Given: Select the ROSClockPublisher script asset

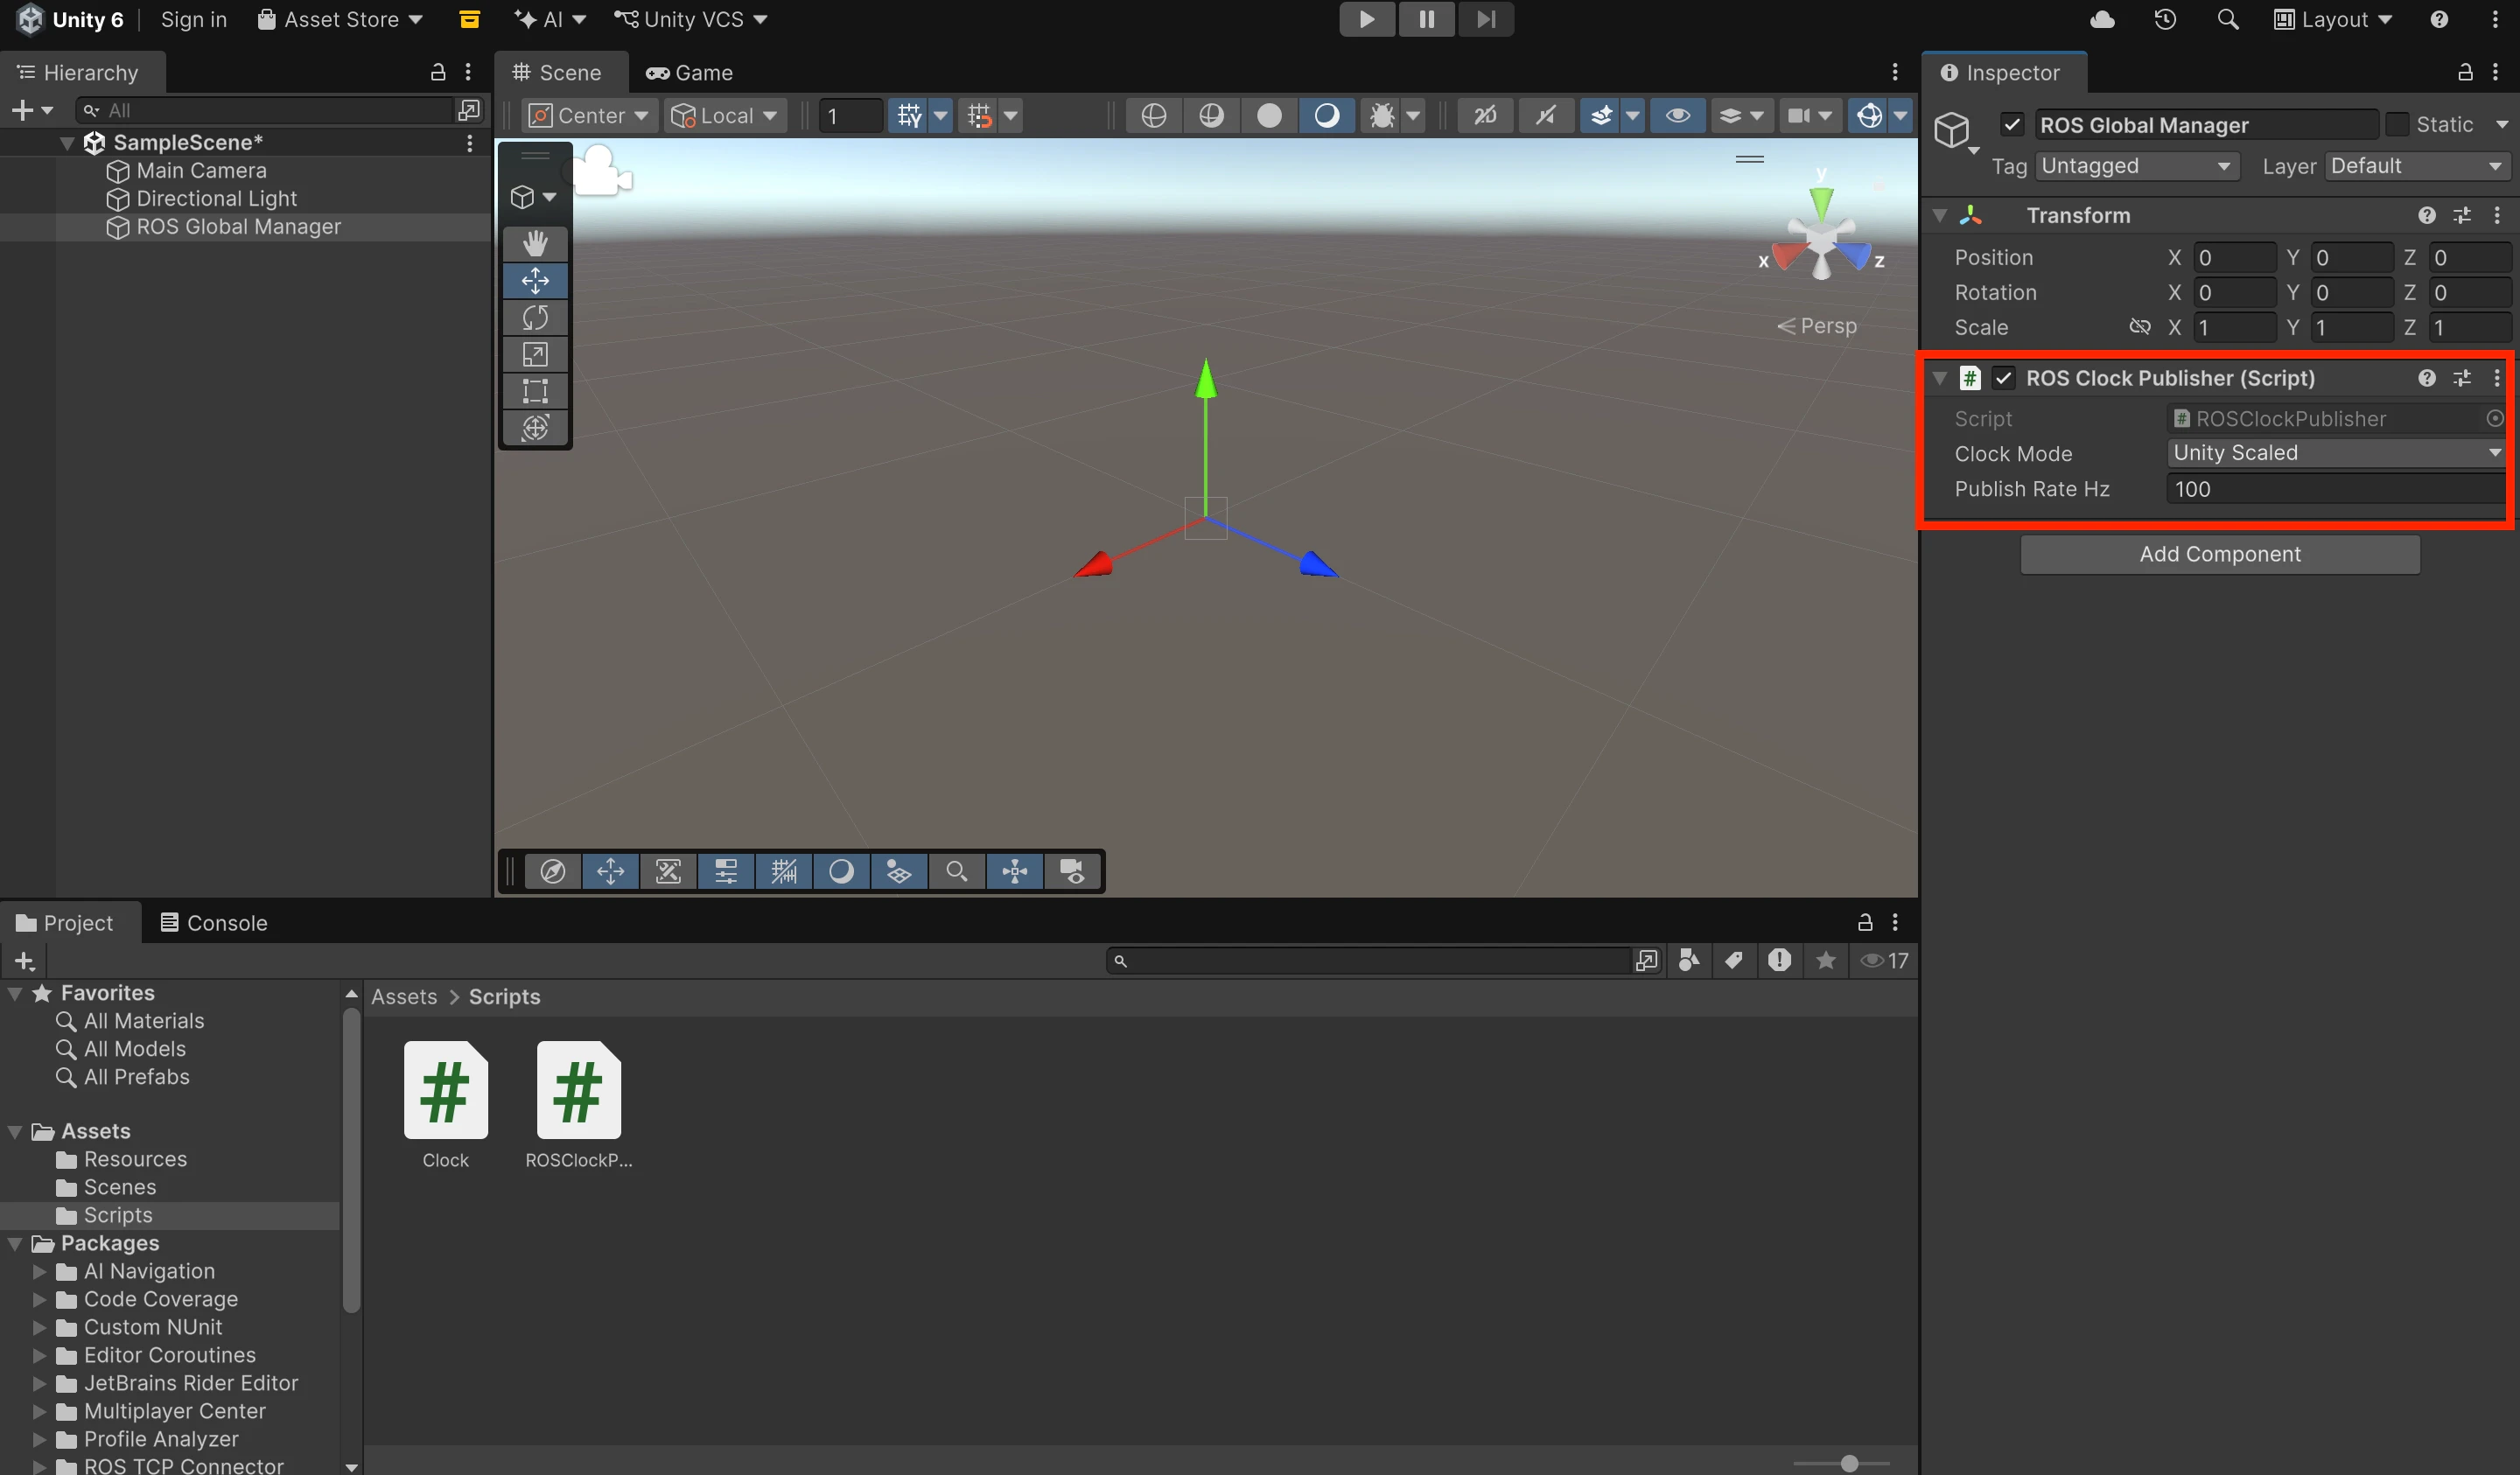Looking at the screenshot, I should point(579,1104).
